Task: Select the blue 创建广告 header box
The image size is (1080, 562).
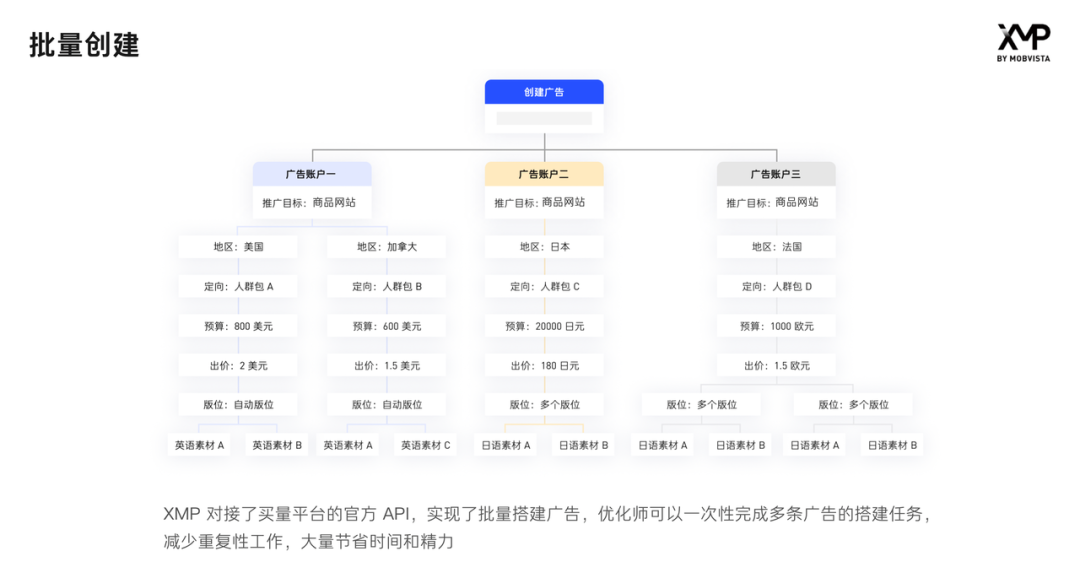Action: [544, 92]
